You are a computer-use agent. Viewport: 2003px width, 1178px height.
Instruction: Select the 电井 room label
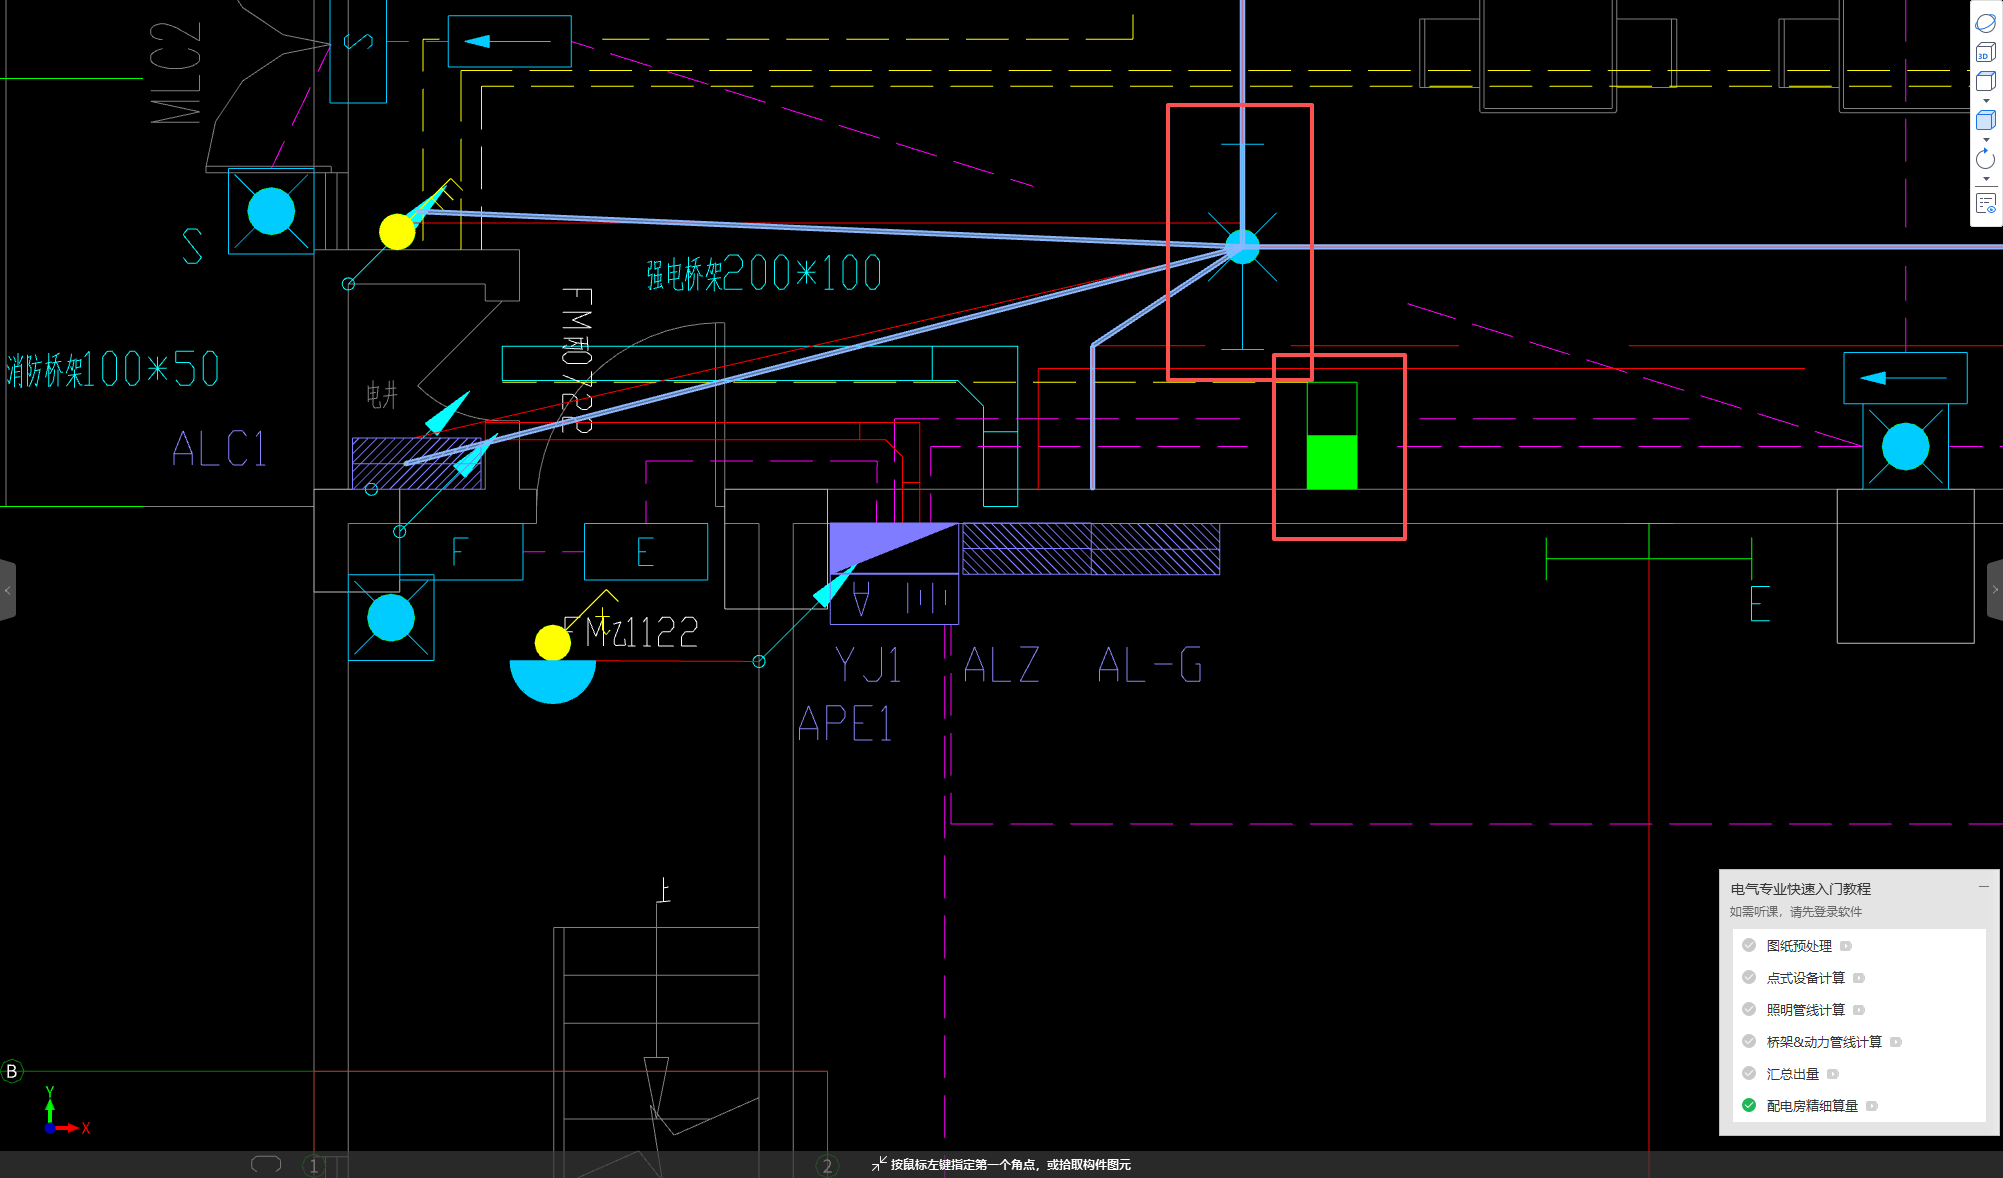(382, 395)
